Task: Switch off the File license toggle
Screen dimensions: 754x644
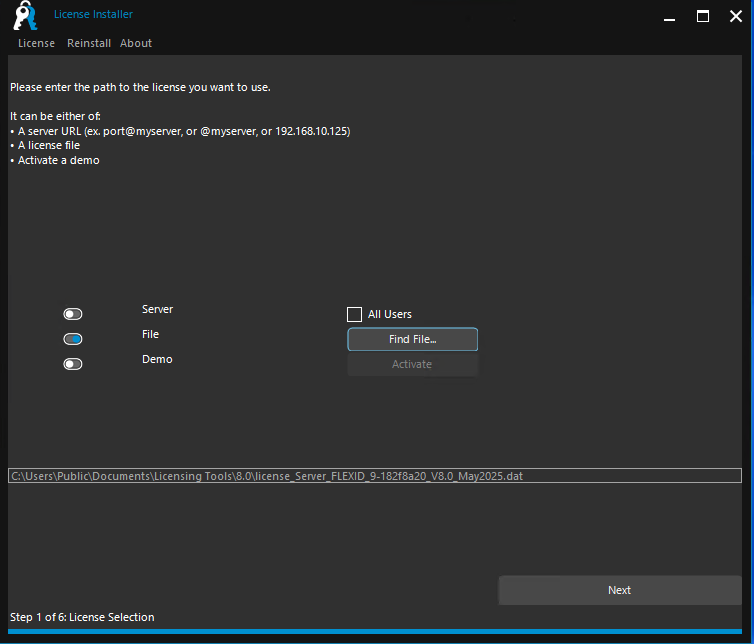Action: tap(72, 339)
